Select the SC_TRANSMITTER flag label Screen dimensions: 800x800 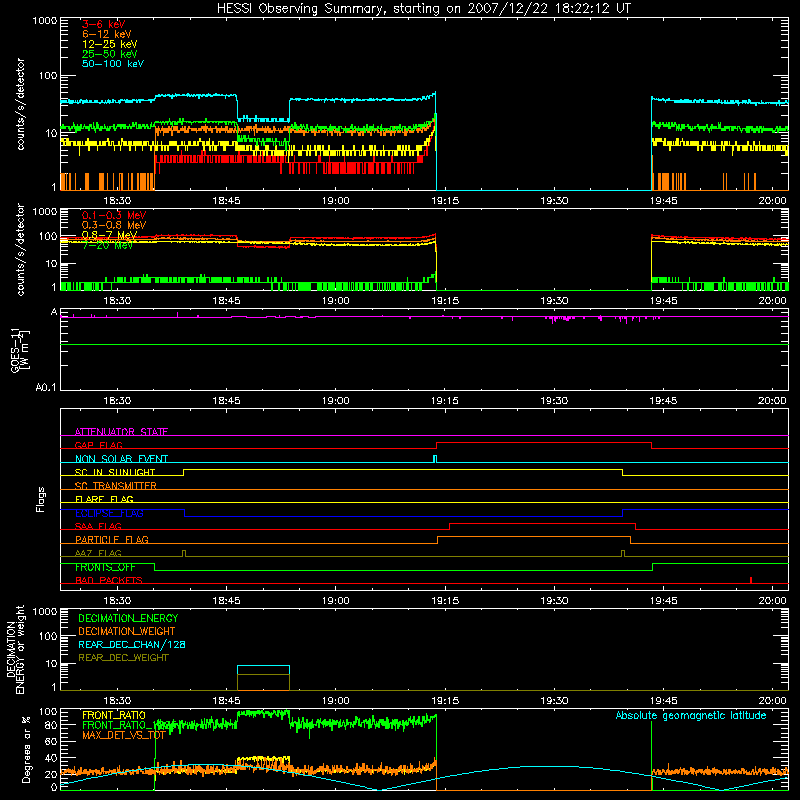[116, 485]
